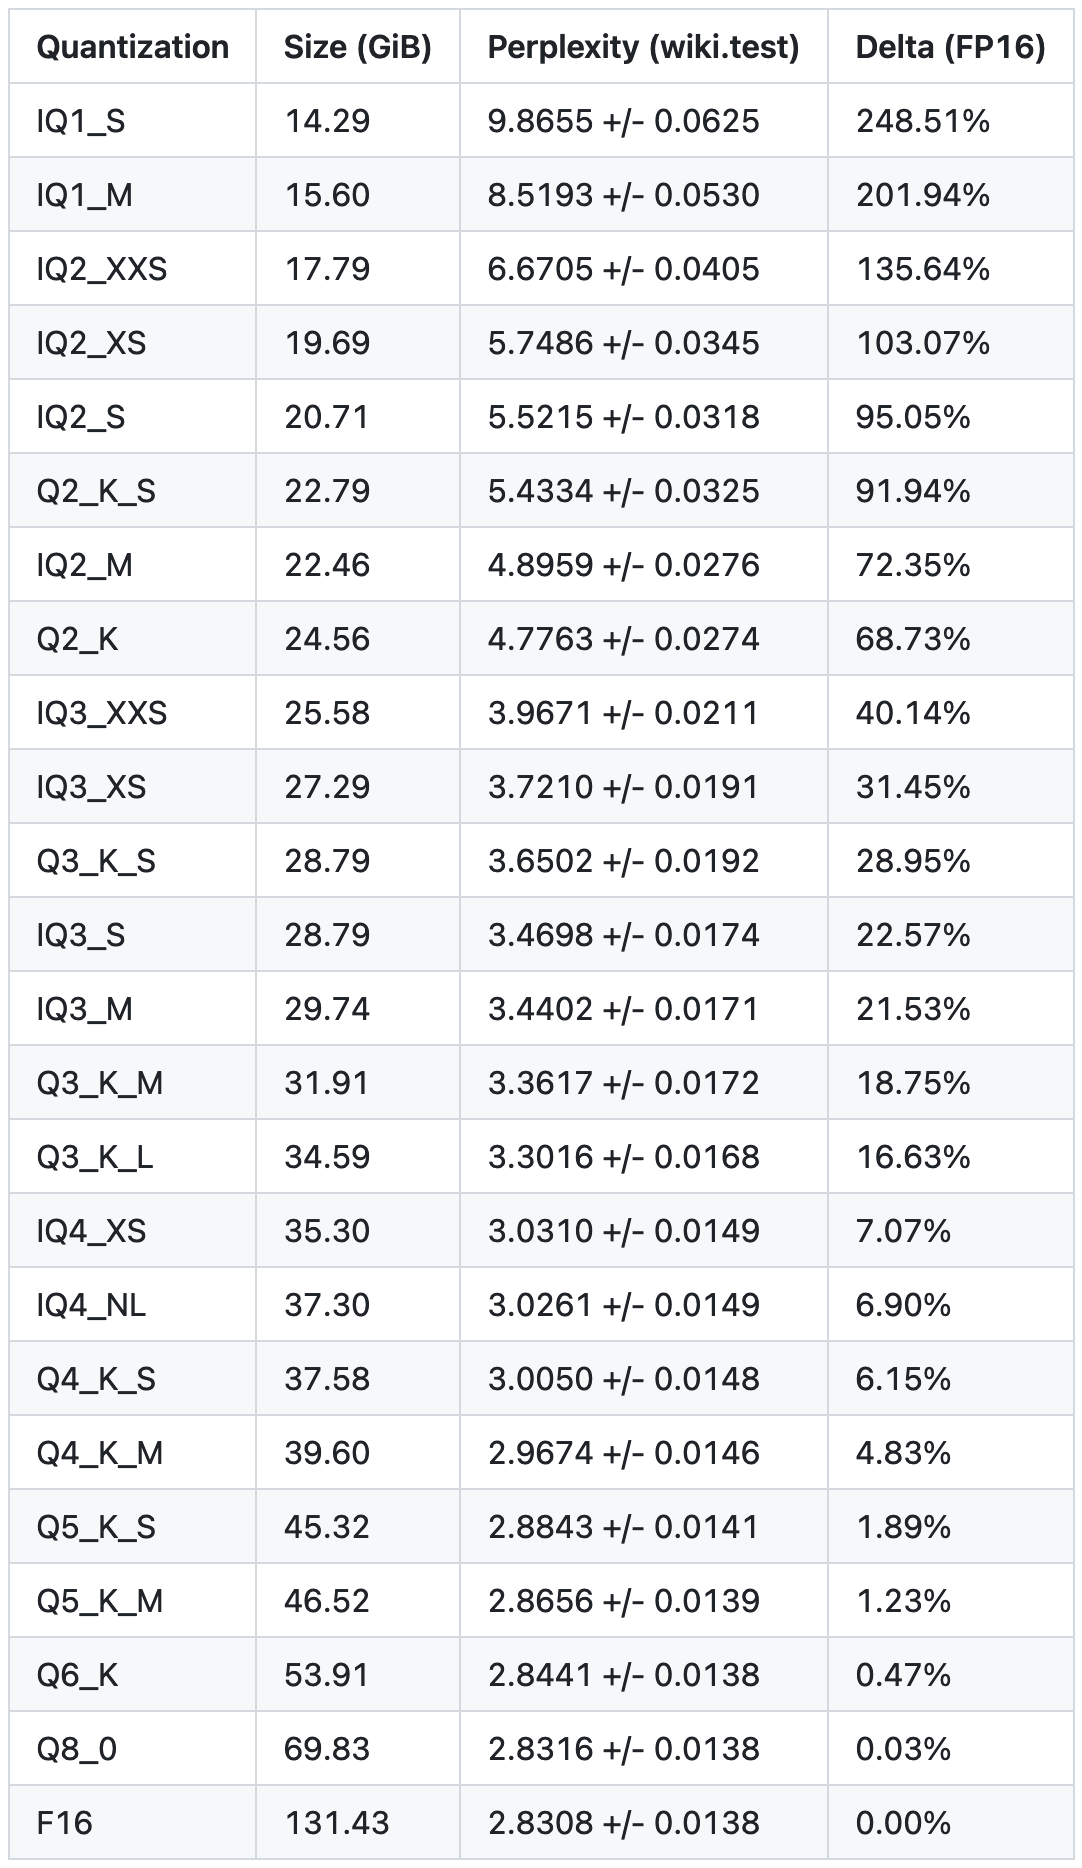This screenshot has height=1868, width=1082.
Task: Click the delta value 68.73%
Action: [x=912, y=639]
